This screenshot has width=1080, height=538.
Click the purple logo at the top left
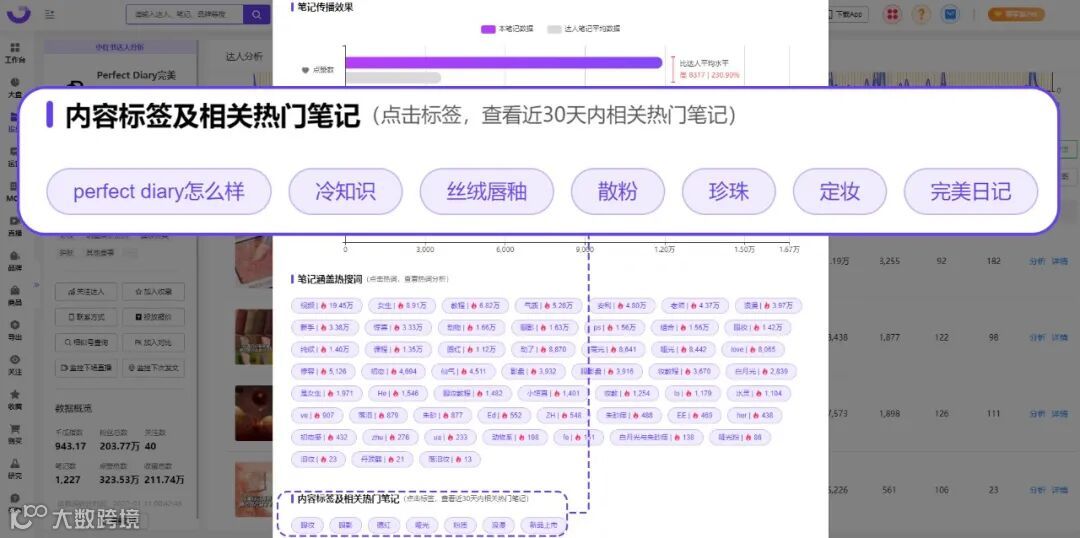point(19,13)
